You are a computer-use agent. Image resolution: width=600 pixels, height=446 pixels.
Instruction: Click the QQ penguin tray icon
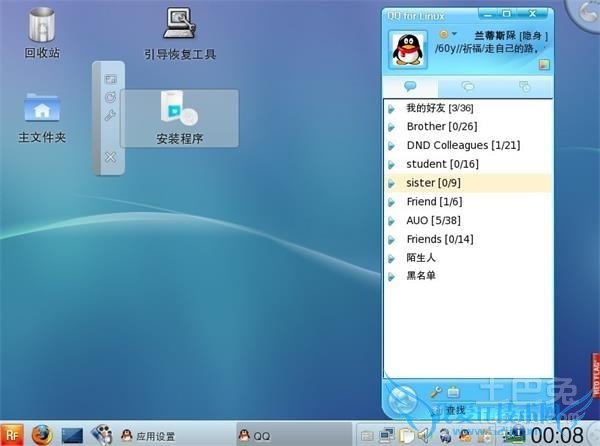click(465, 435)
